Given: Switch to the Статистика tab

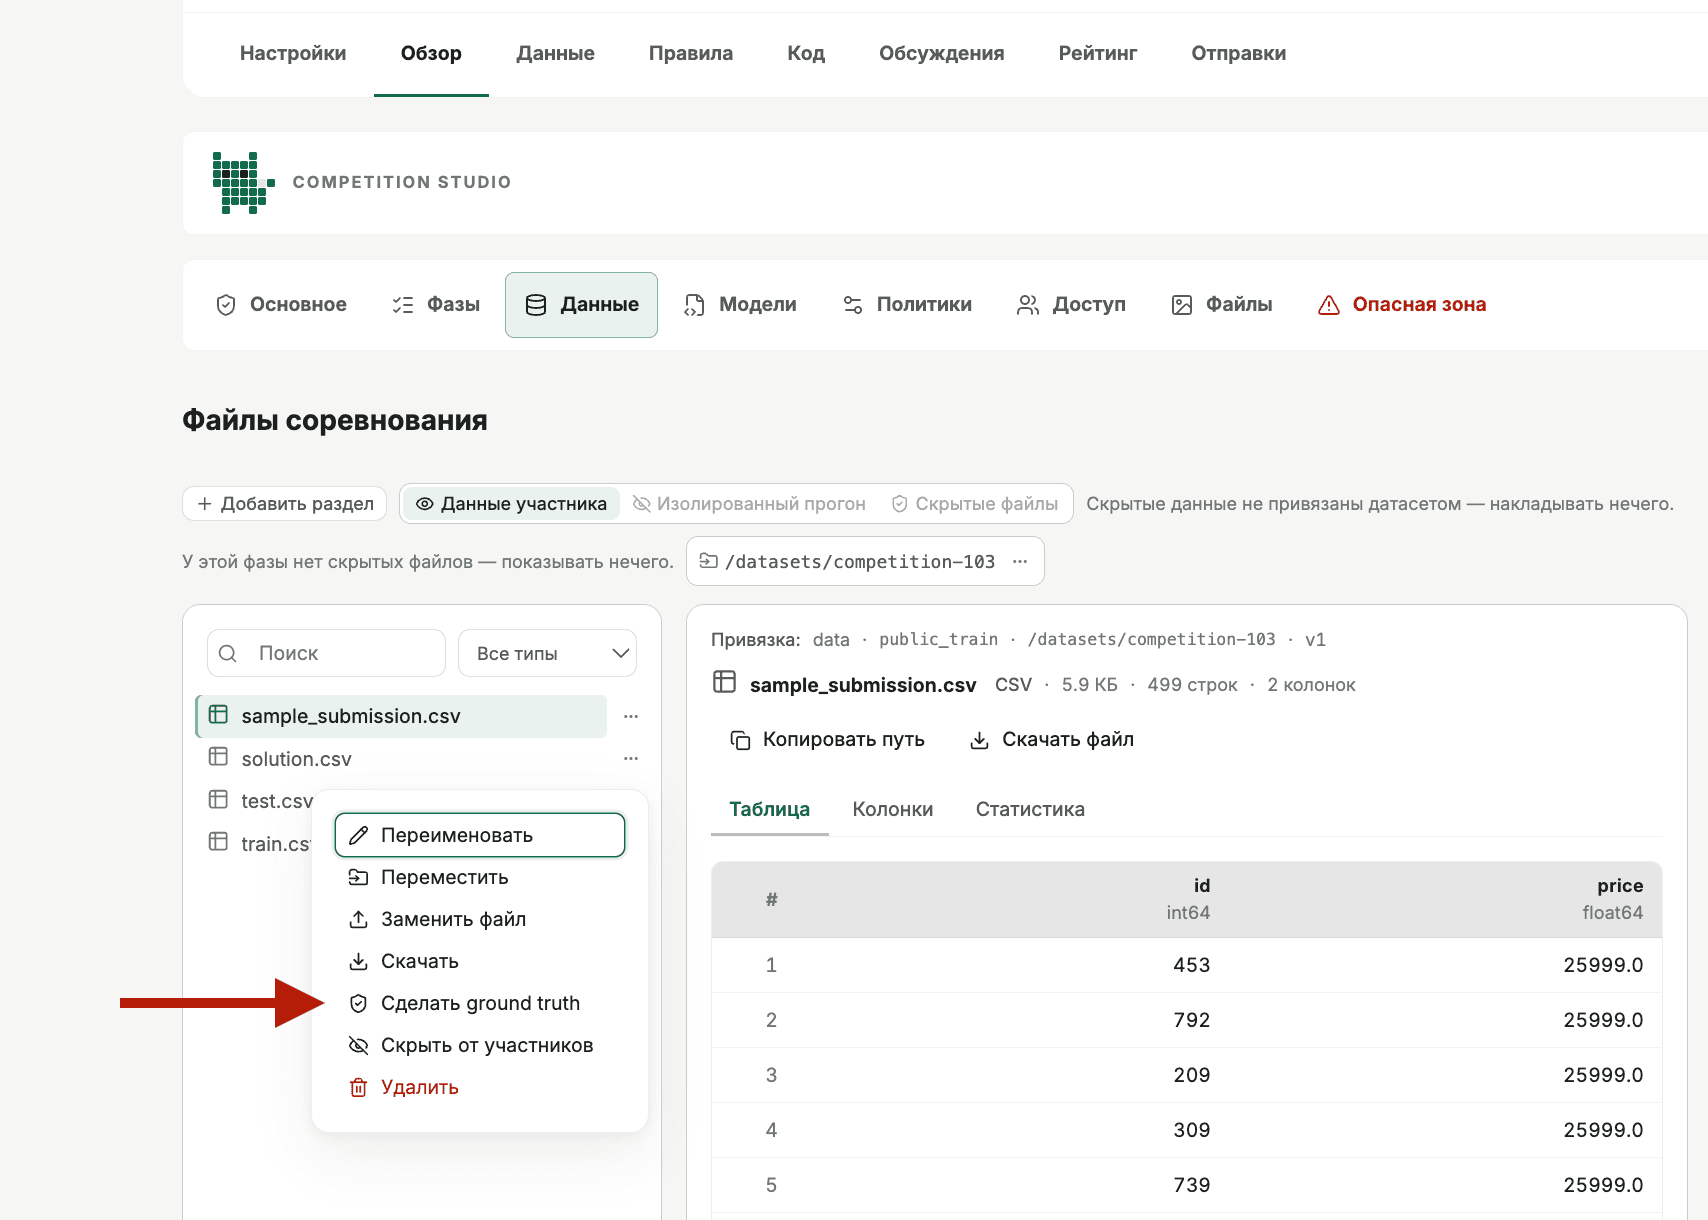Looking at the screenshot, I should (x=1030, y=809).
